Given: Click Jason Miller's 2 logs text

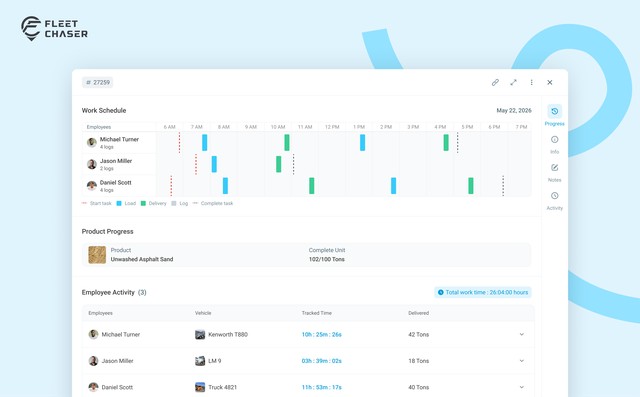Looking at the screenshot, I should [x=107, y=169].
